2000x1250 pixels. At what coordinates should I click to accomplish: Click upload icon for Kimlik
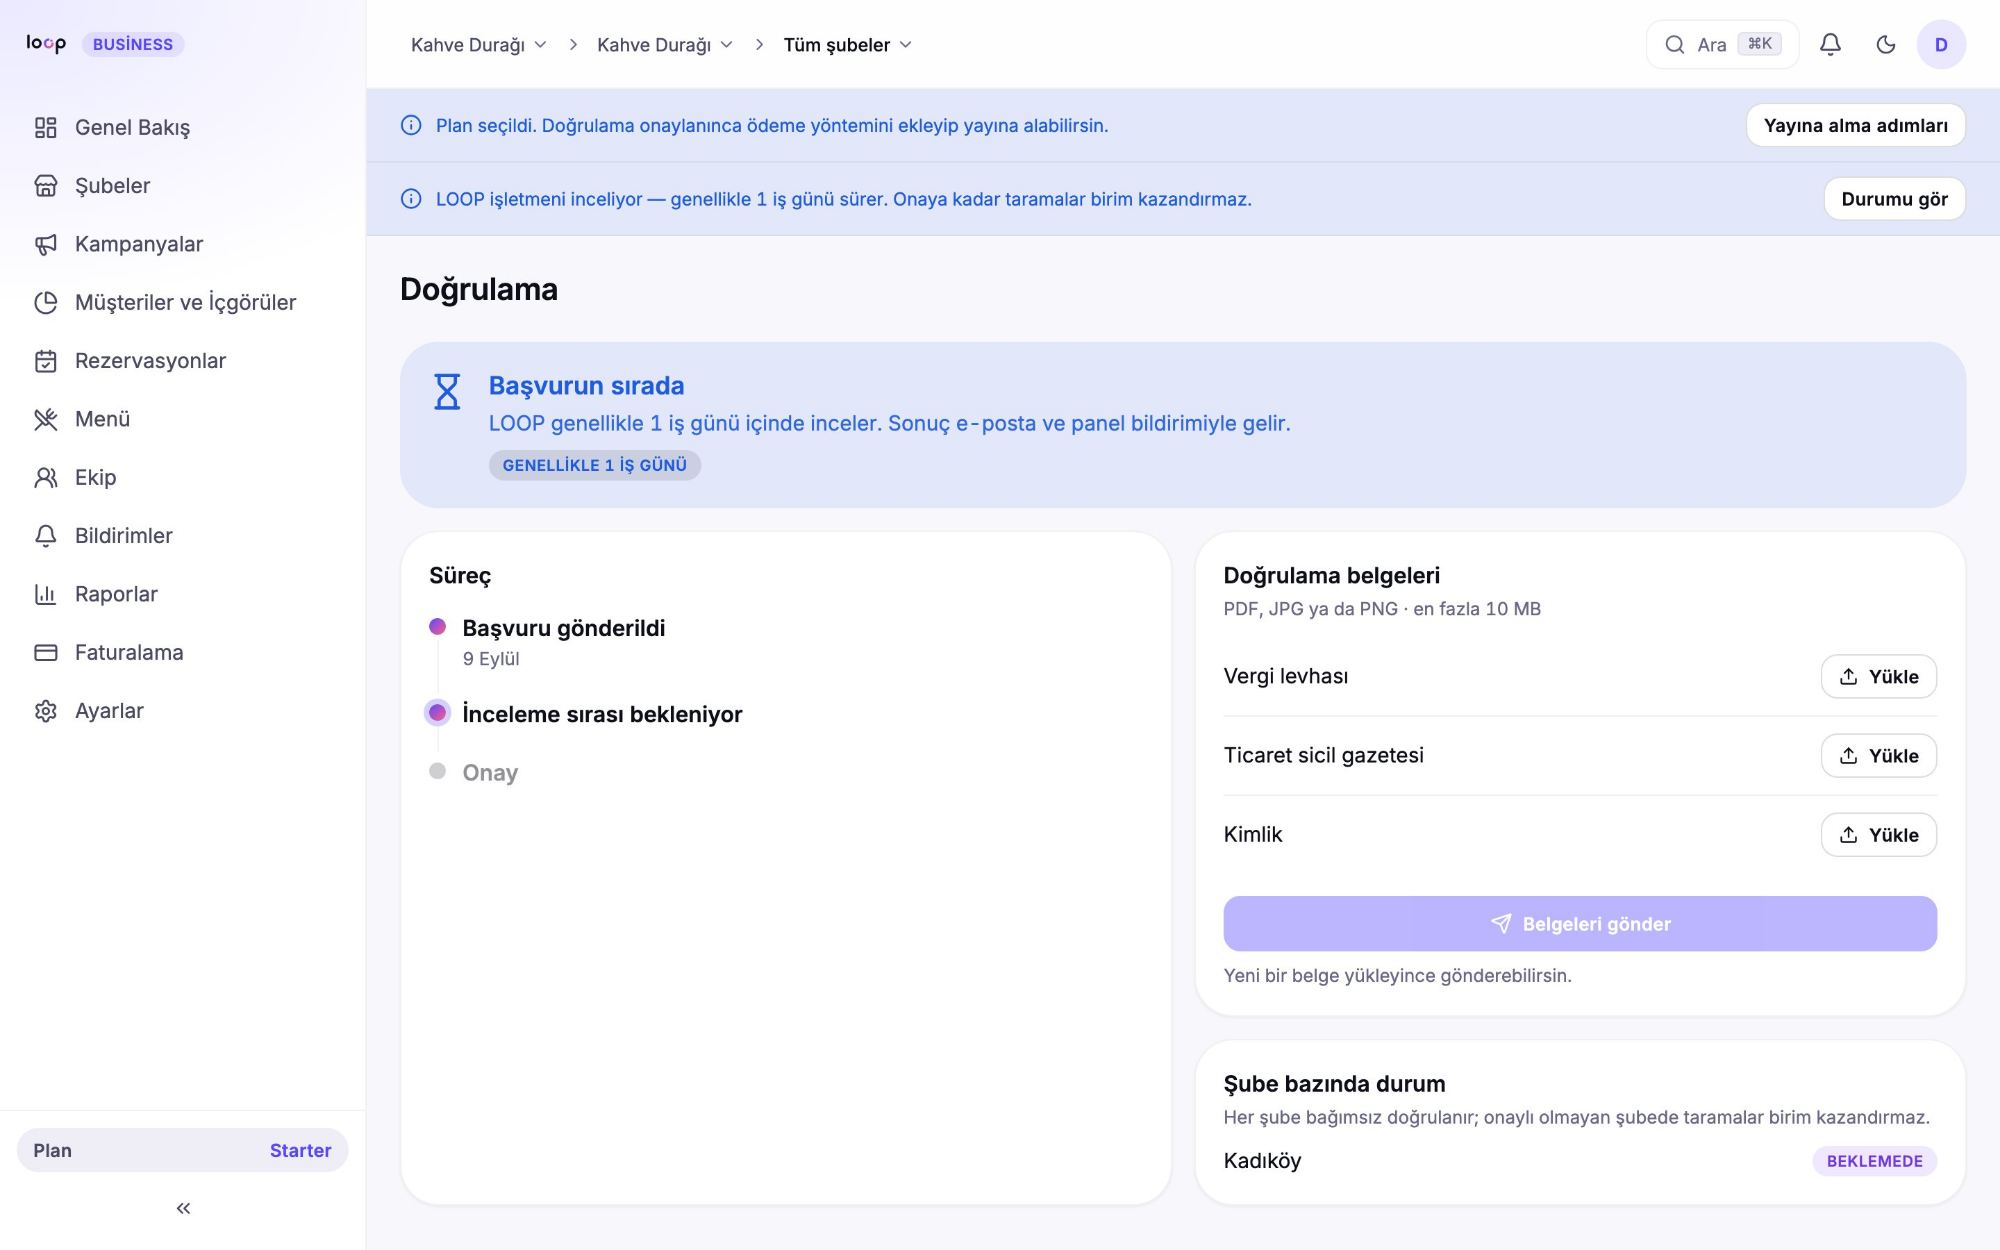[x=1848, y=835]
